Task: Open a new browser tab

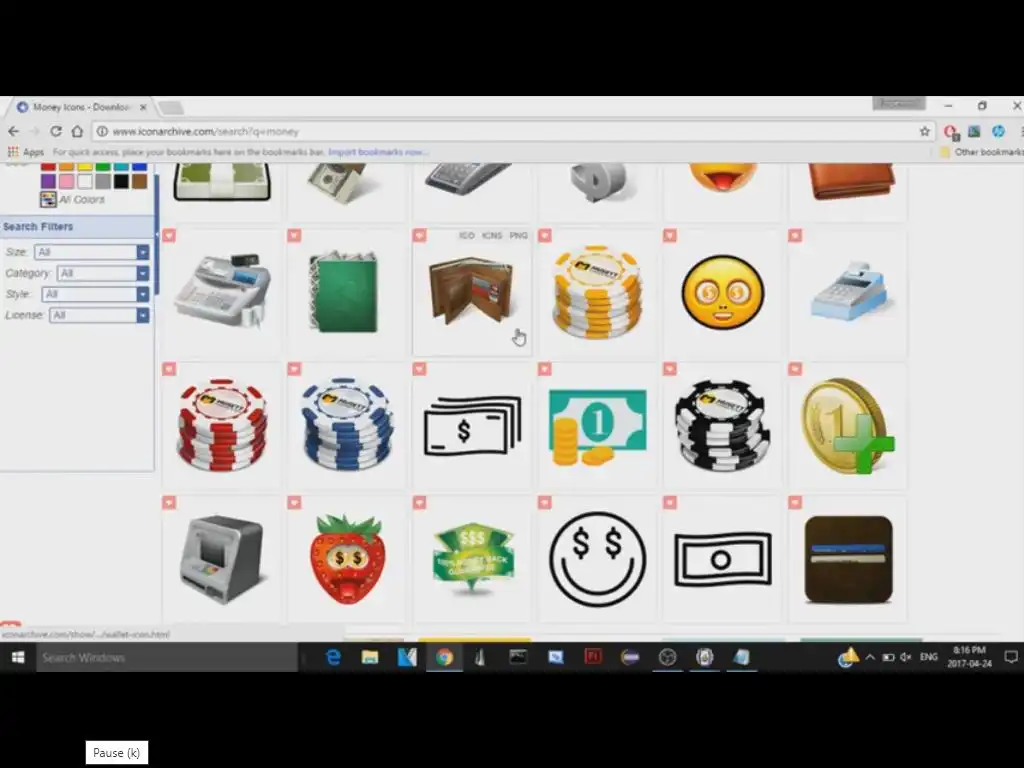Action: 170,107
